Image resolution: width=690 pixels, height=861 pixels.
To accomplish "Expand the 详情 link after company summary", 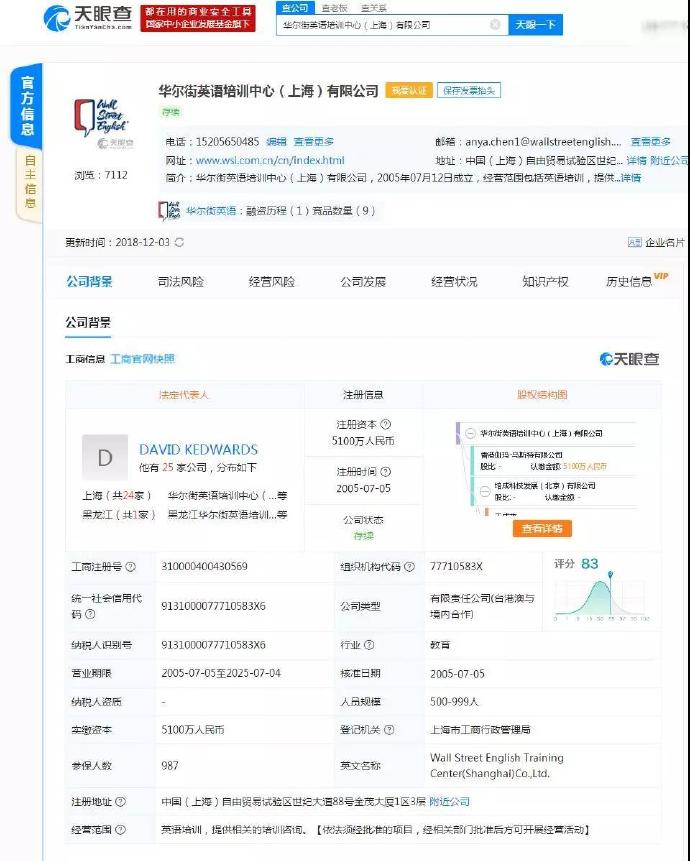I will [631, 178].
